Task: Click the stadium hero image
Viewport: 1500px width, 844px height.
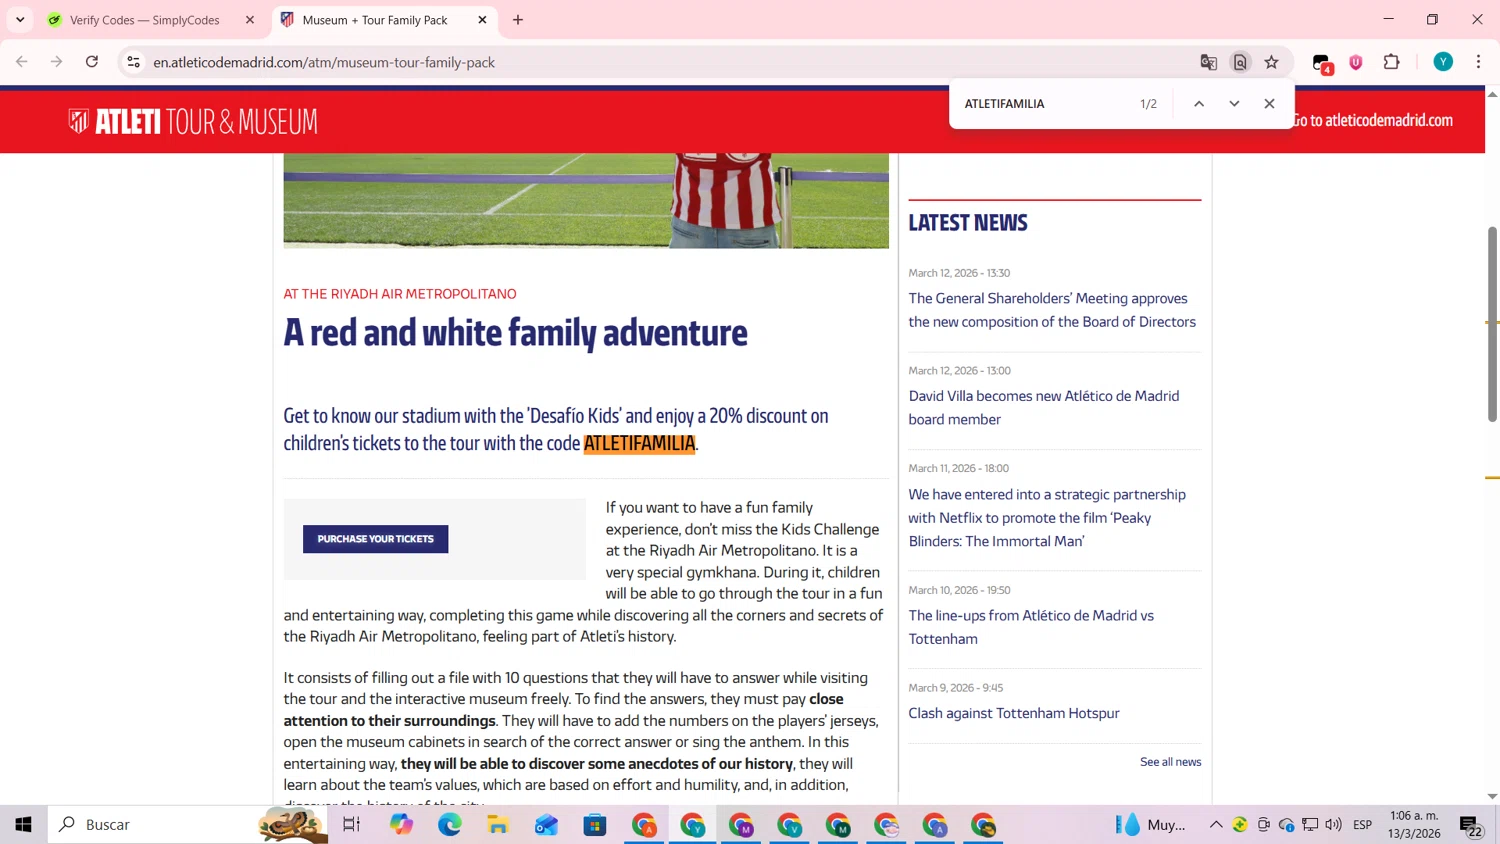Action: pyautogui.click(x=586, y=200)
